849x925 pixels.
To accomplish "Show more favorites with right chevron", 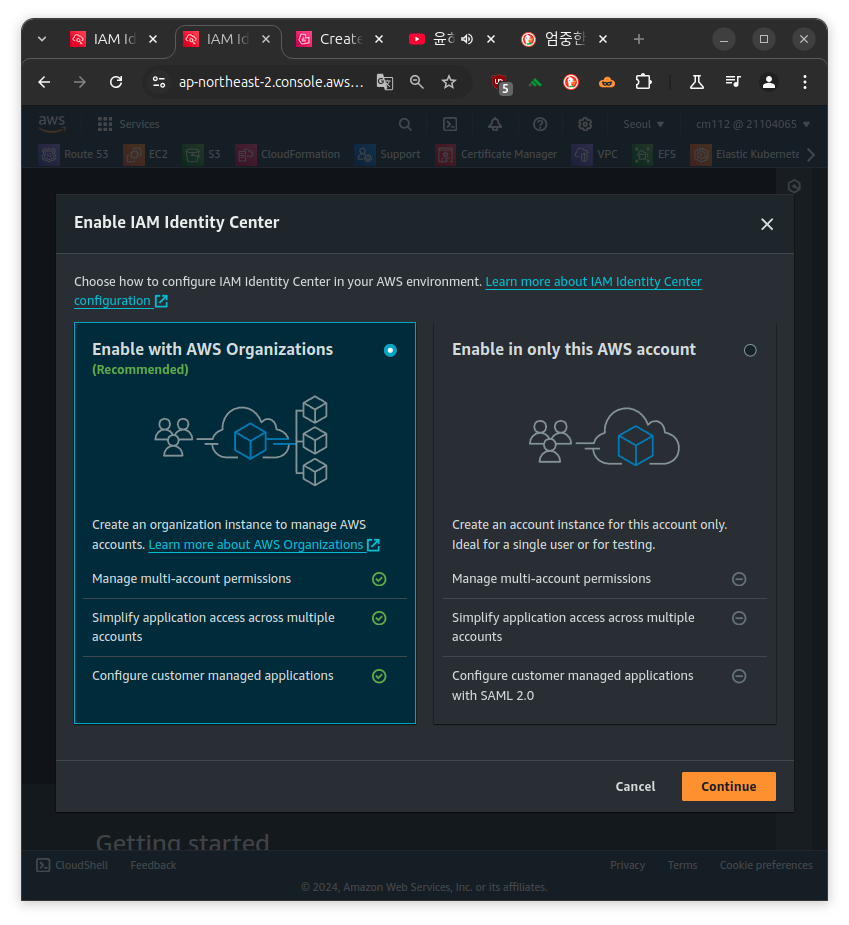I will click(x=811, y=155).
